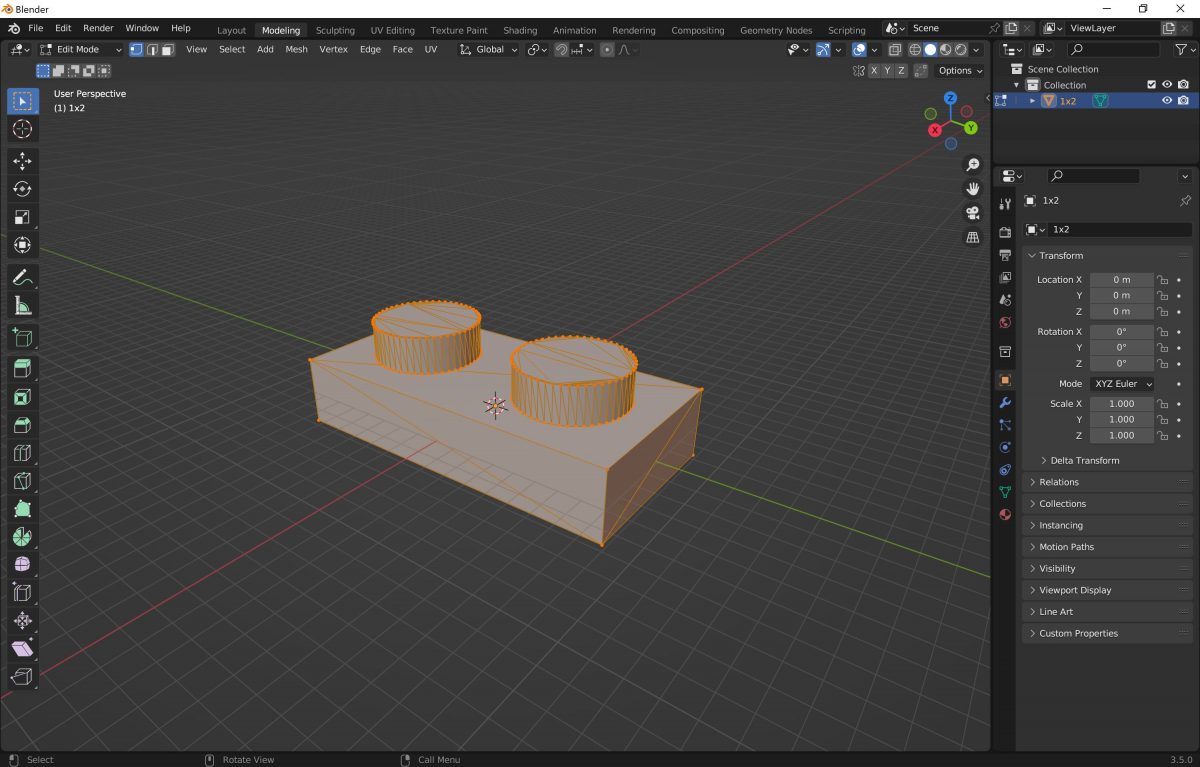Viewport: 1200px width, 767px height.
Task: Switch to the Sculpting workspace tab
Action: coord(335,30)
